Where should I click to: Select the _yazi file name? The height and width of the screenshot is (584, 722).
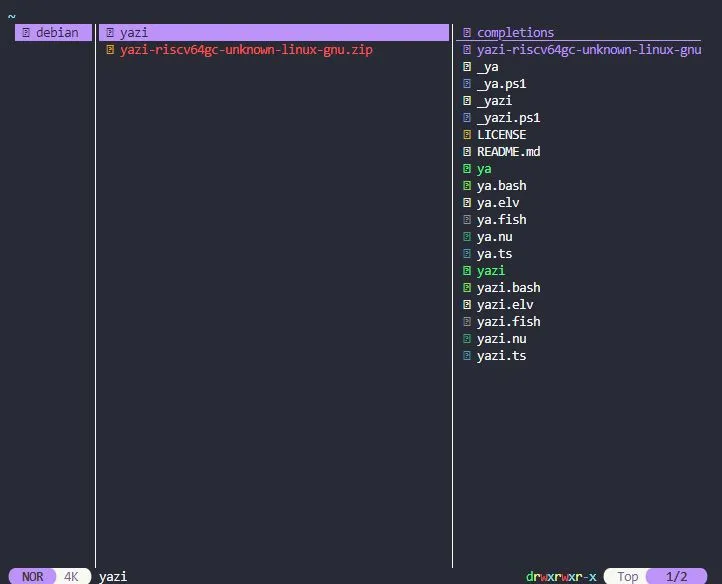tap(495, 101)
